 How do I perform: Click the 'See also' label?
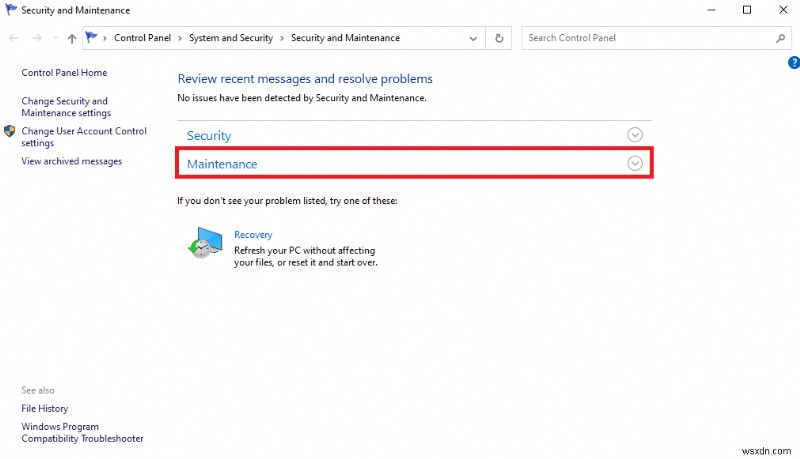(x=38, y=390)
